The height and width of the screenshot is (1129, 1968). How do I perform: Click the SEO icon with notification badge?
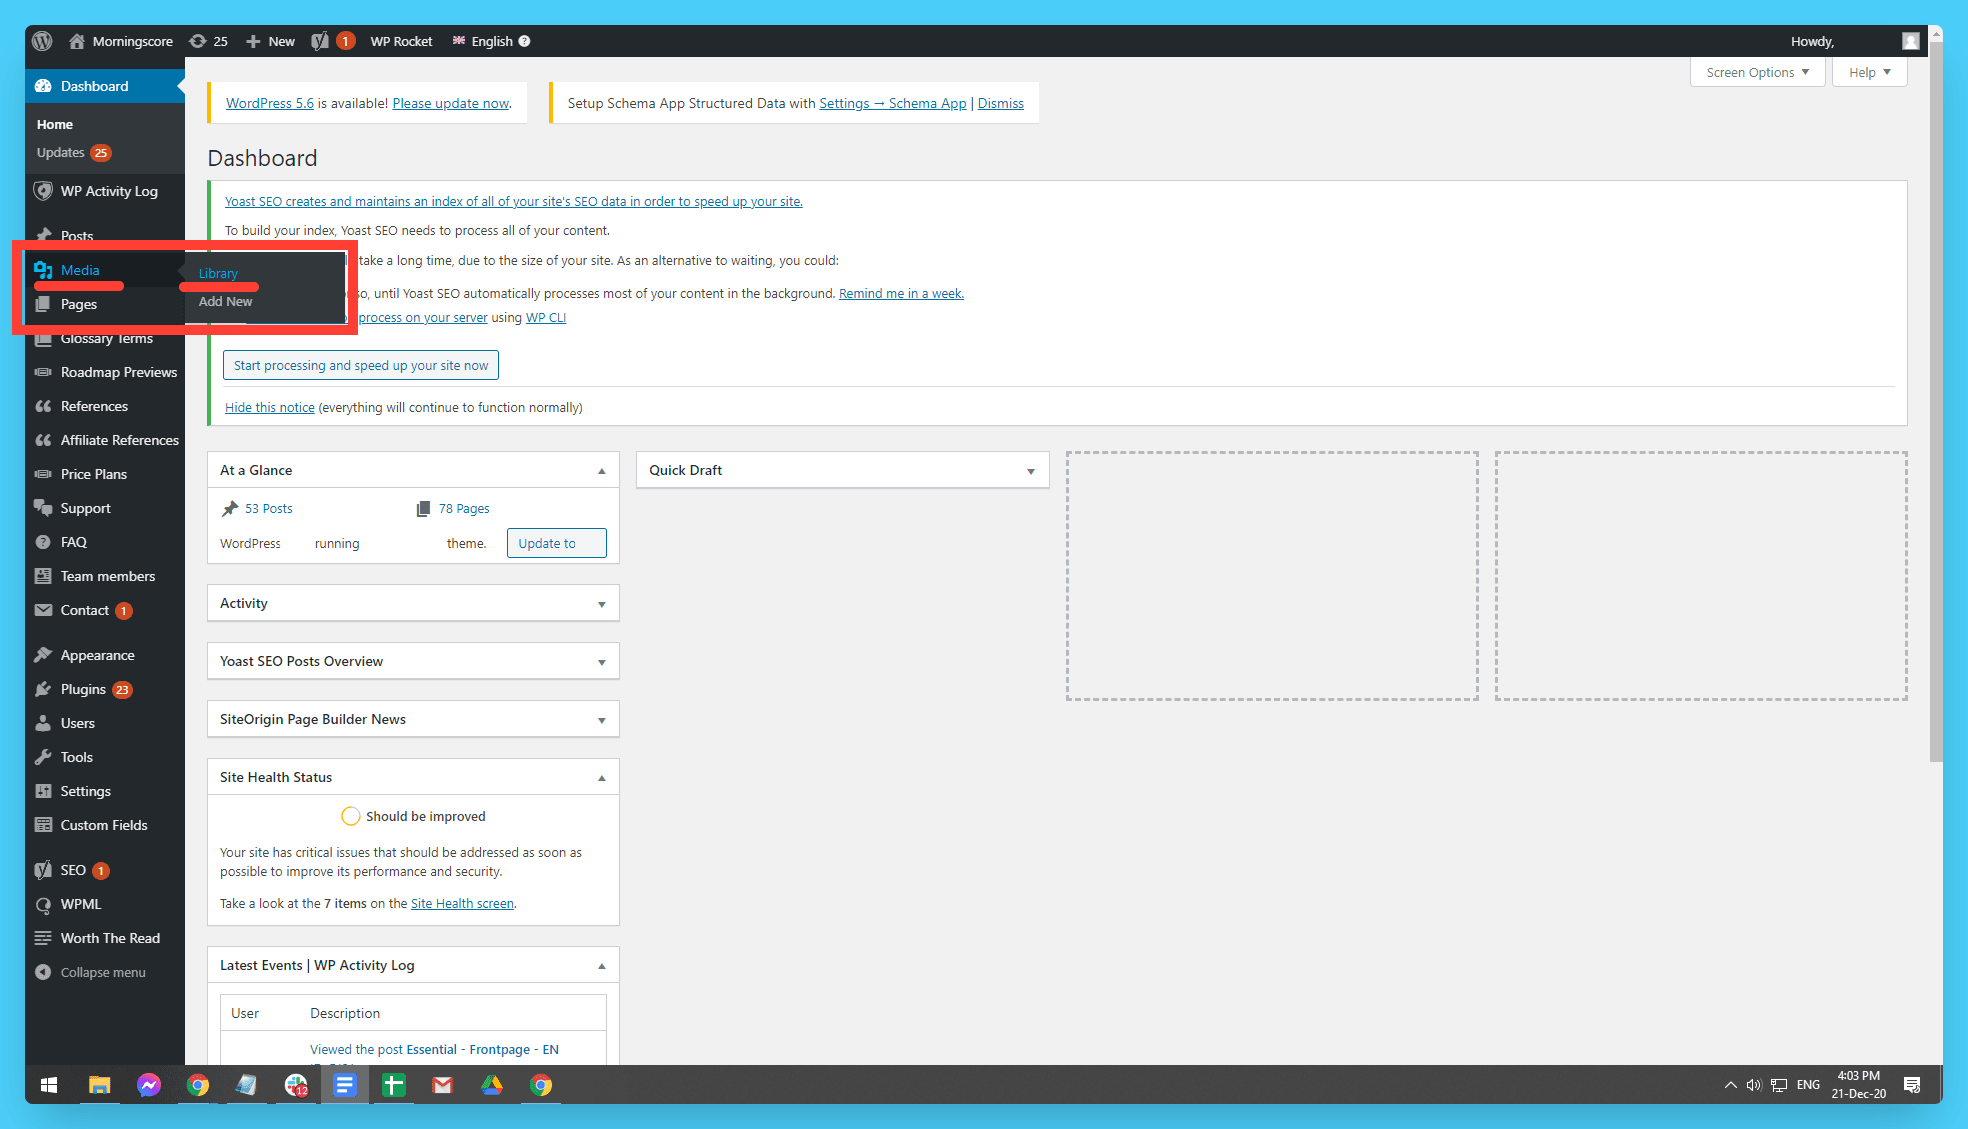coord(73,869)
